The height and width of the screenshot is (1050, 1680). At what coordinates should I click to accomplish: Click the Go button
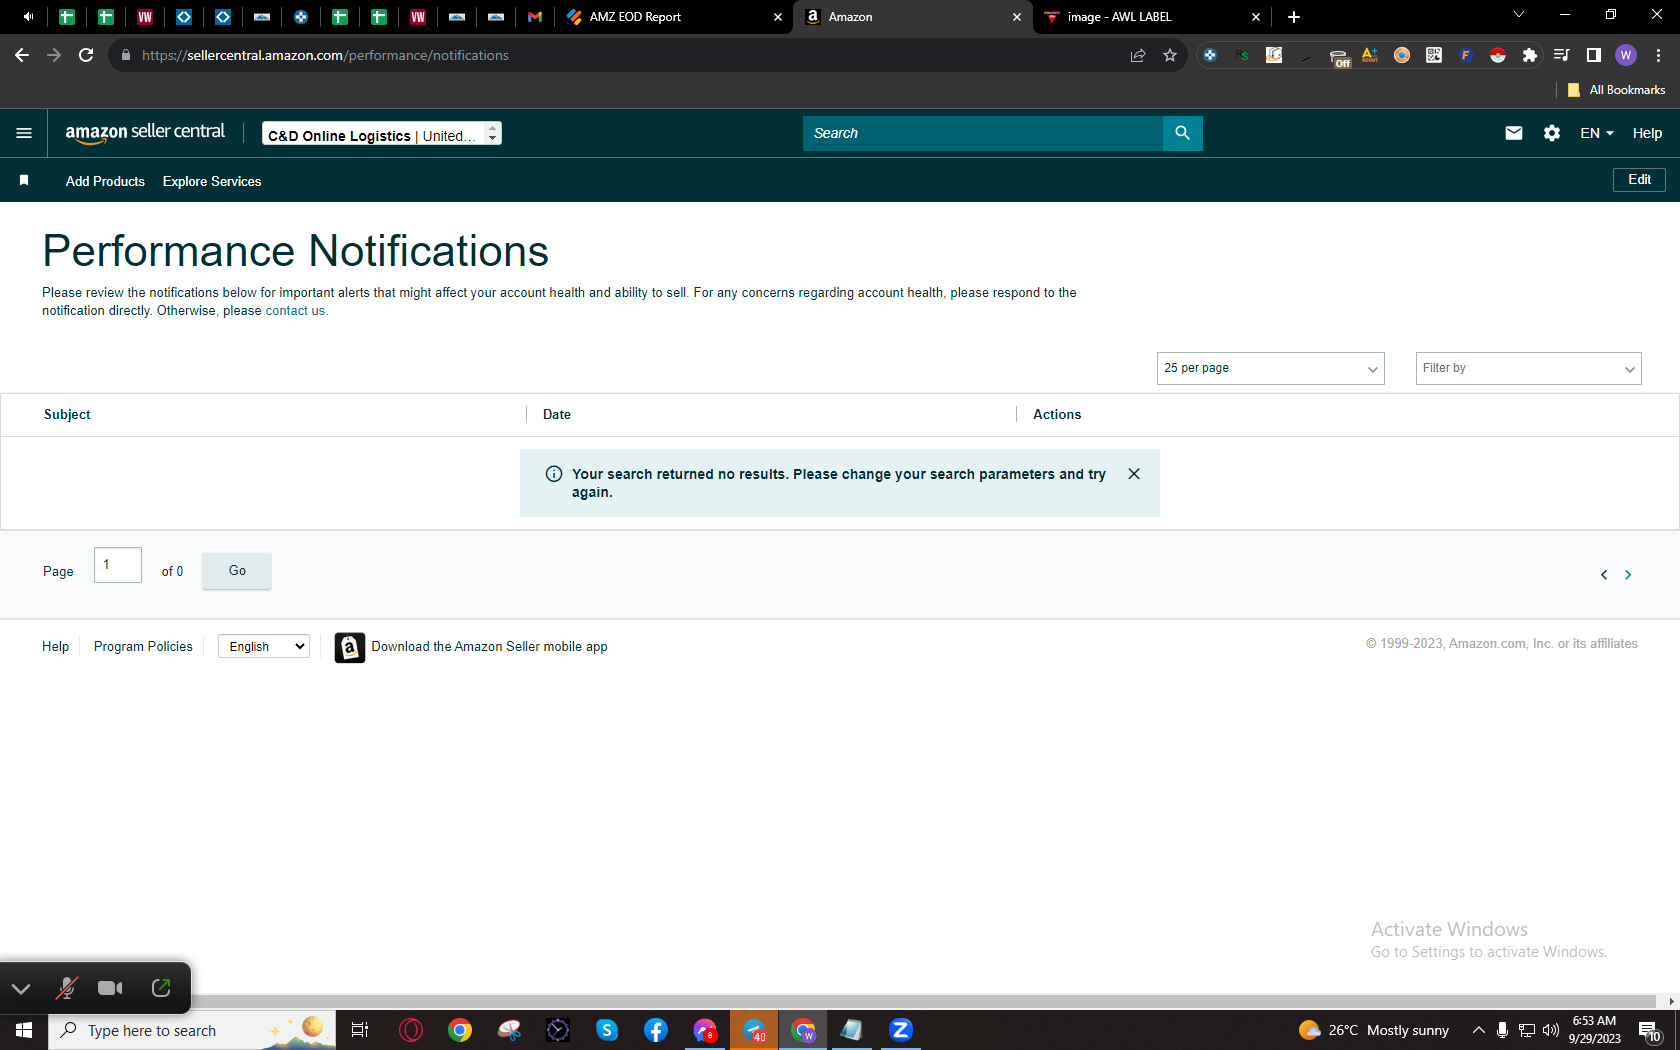click(237, 571)
